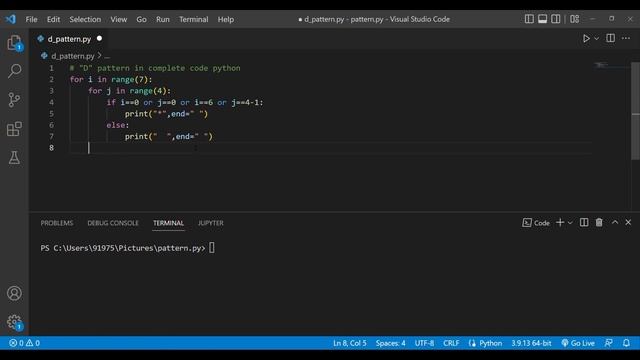Toggle the panel layout icon

[x=542, y=19]
